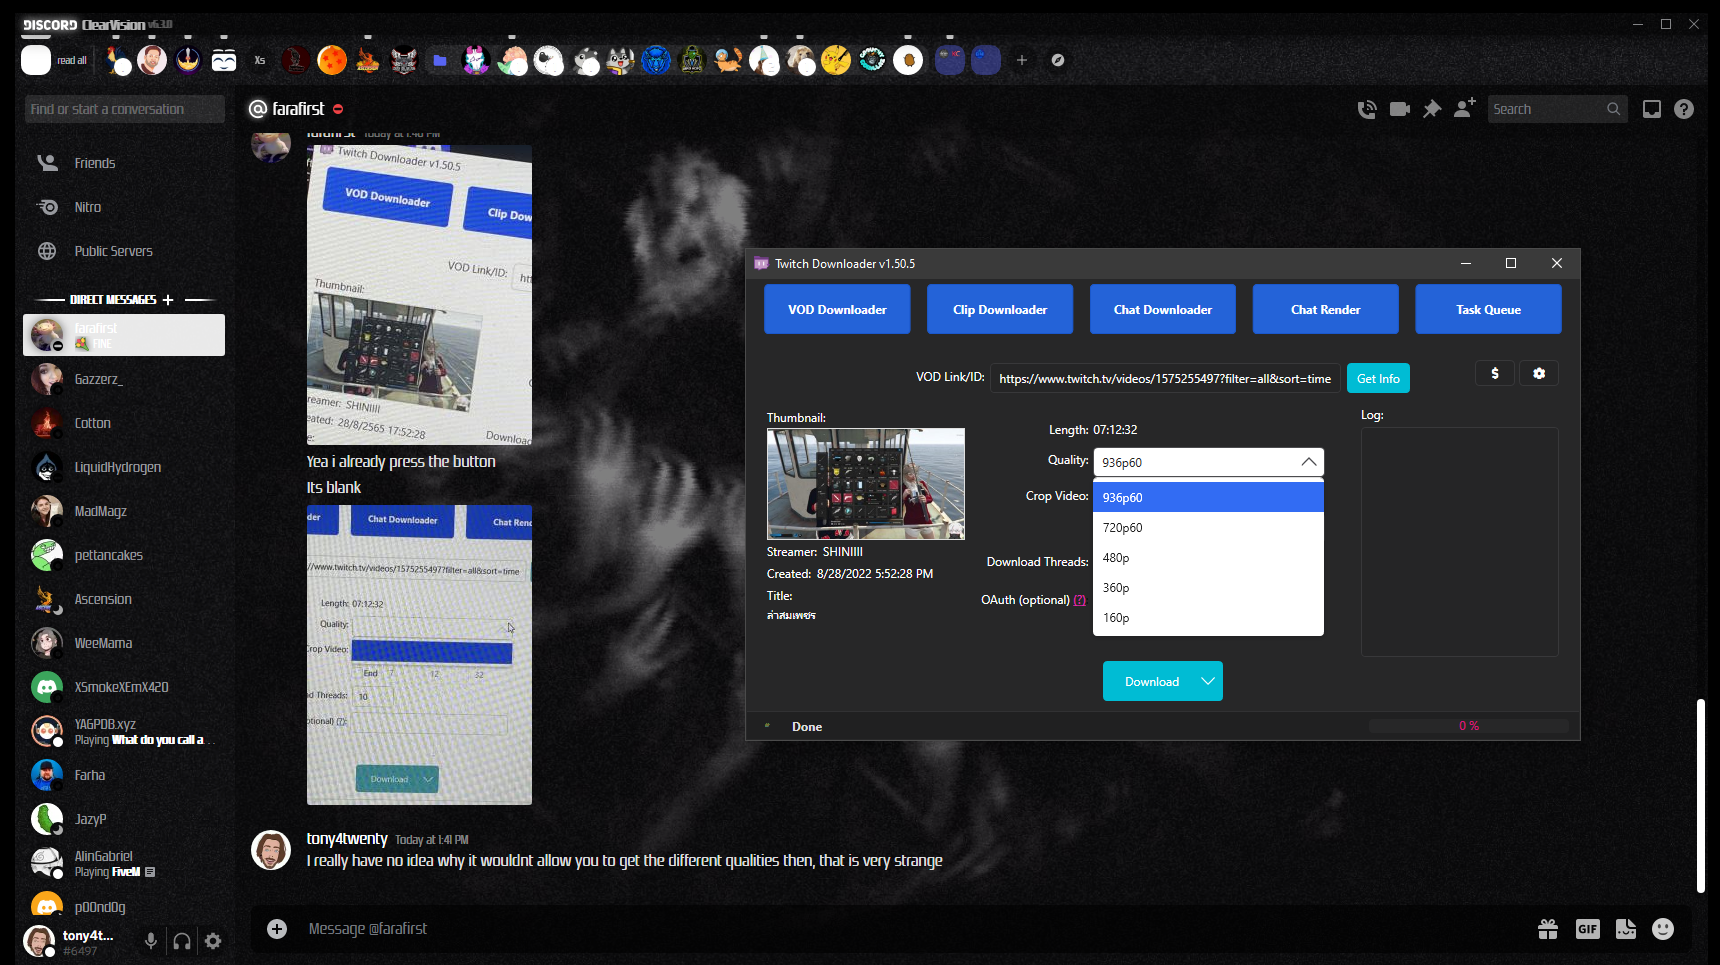Image resolution: width=1720 pixels, height=965 pixels.
Task: Mute your microphone
Action: point(151,941)
